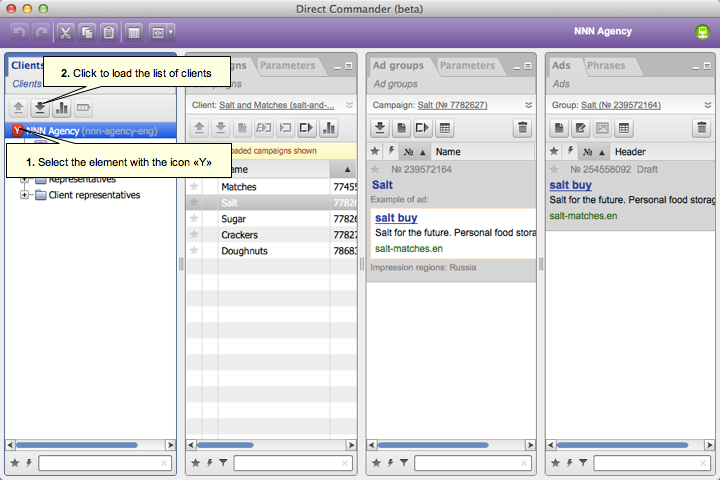The height and width of the screenshot is (480, 720).
Task: Click the Salt (№ 7782627) campaign link
Action: 452,105
